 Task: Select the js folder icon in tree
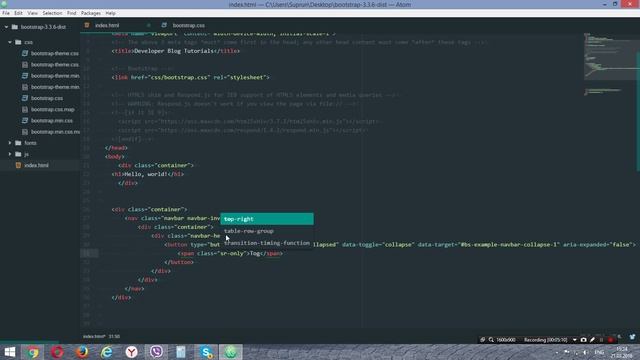pos(18,154)
